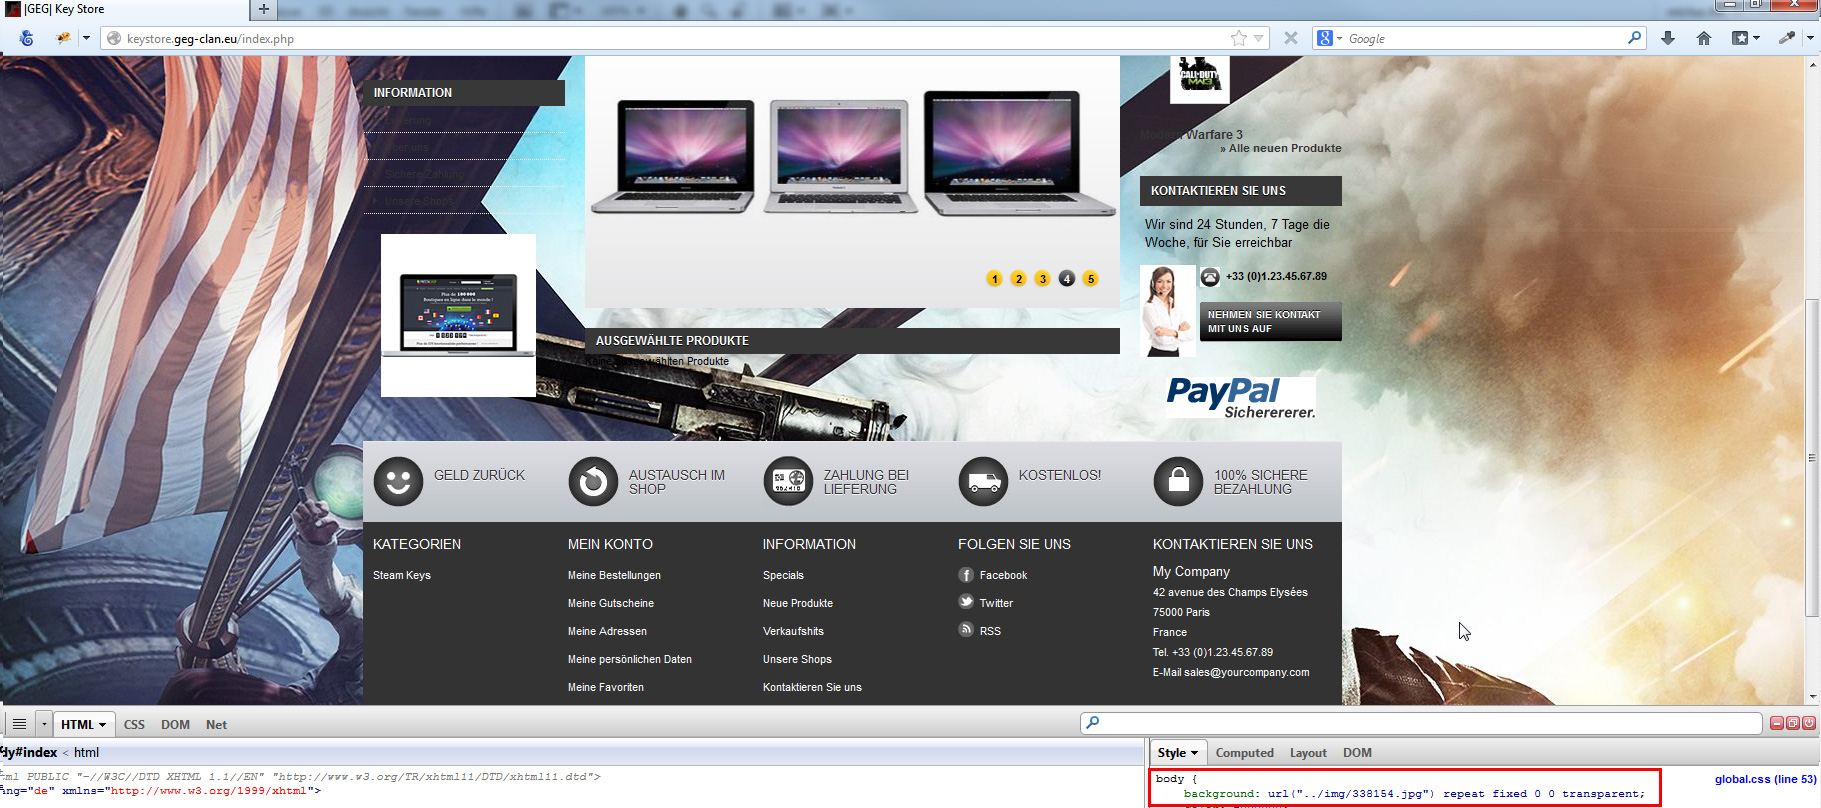The height and width of the screenshot is (808, 1821).
Task: Switch to the Firebug CSS tab
Action: [x=134, y=725]
